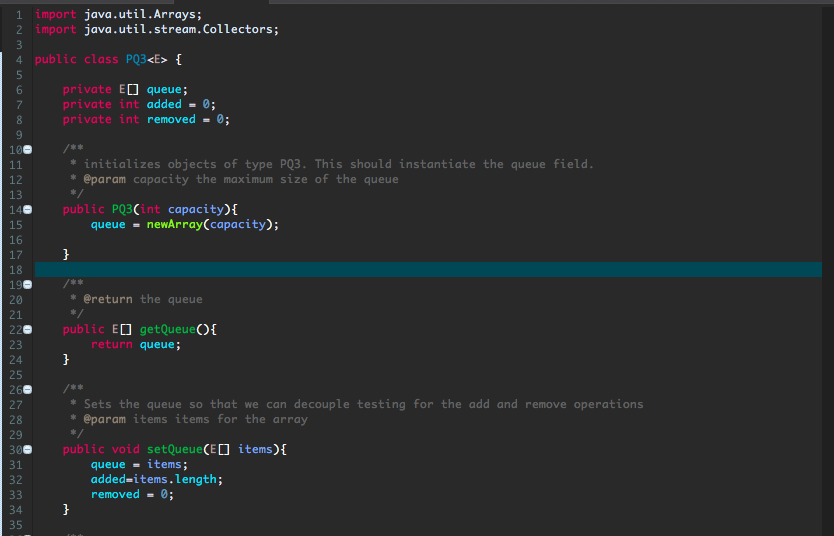Click the java.util.stream.Collectors import text
Screen dimensions: 834x536
tap(181, 29)
